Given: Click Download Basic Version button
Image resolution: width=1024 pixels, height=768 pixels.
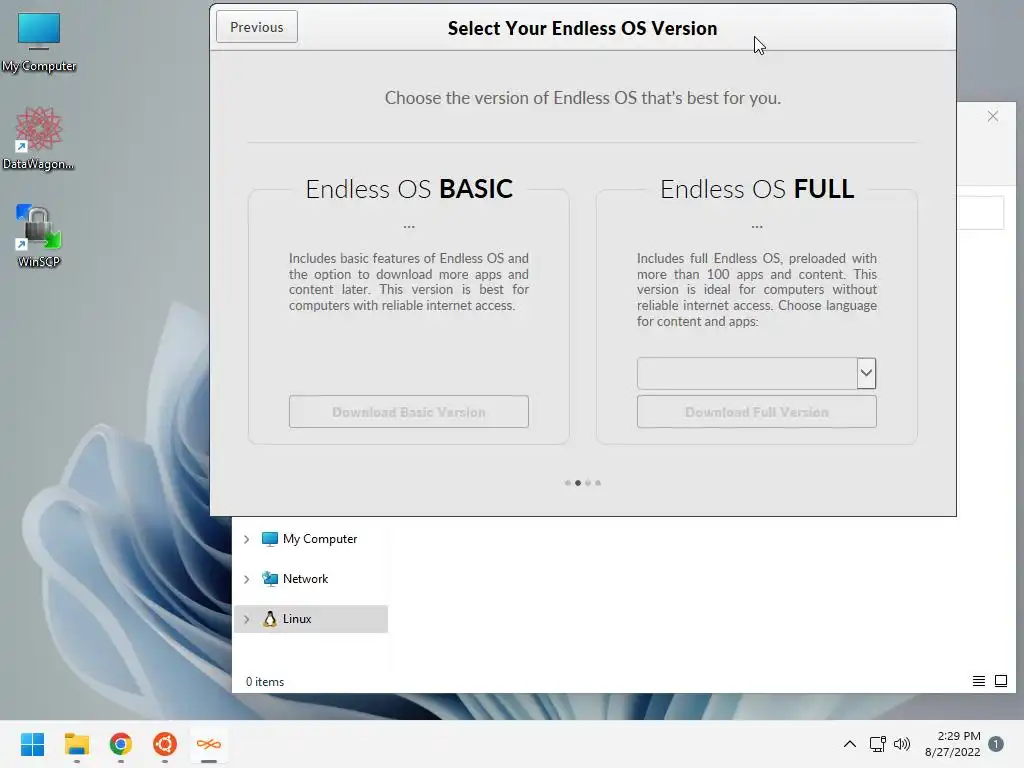Looking at the screenshot, I should 409,412.
